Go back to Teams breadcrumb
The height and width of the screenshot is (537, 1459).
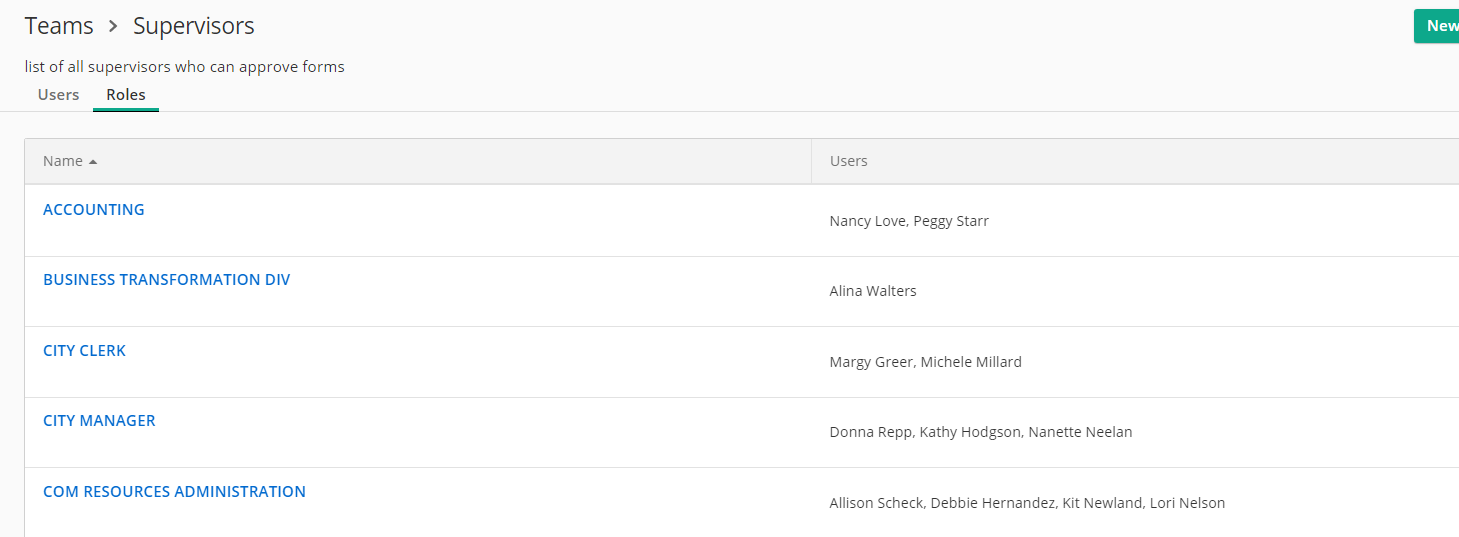(59, 26)
